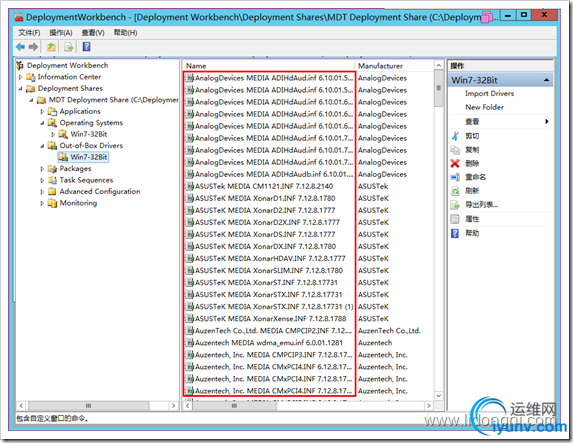Click the Operating Systems folder icon

(x=52, y=122)
